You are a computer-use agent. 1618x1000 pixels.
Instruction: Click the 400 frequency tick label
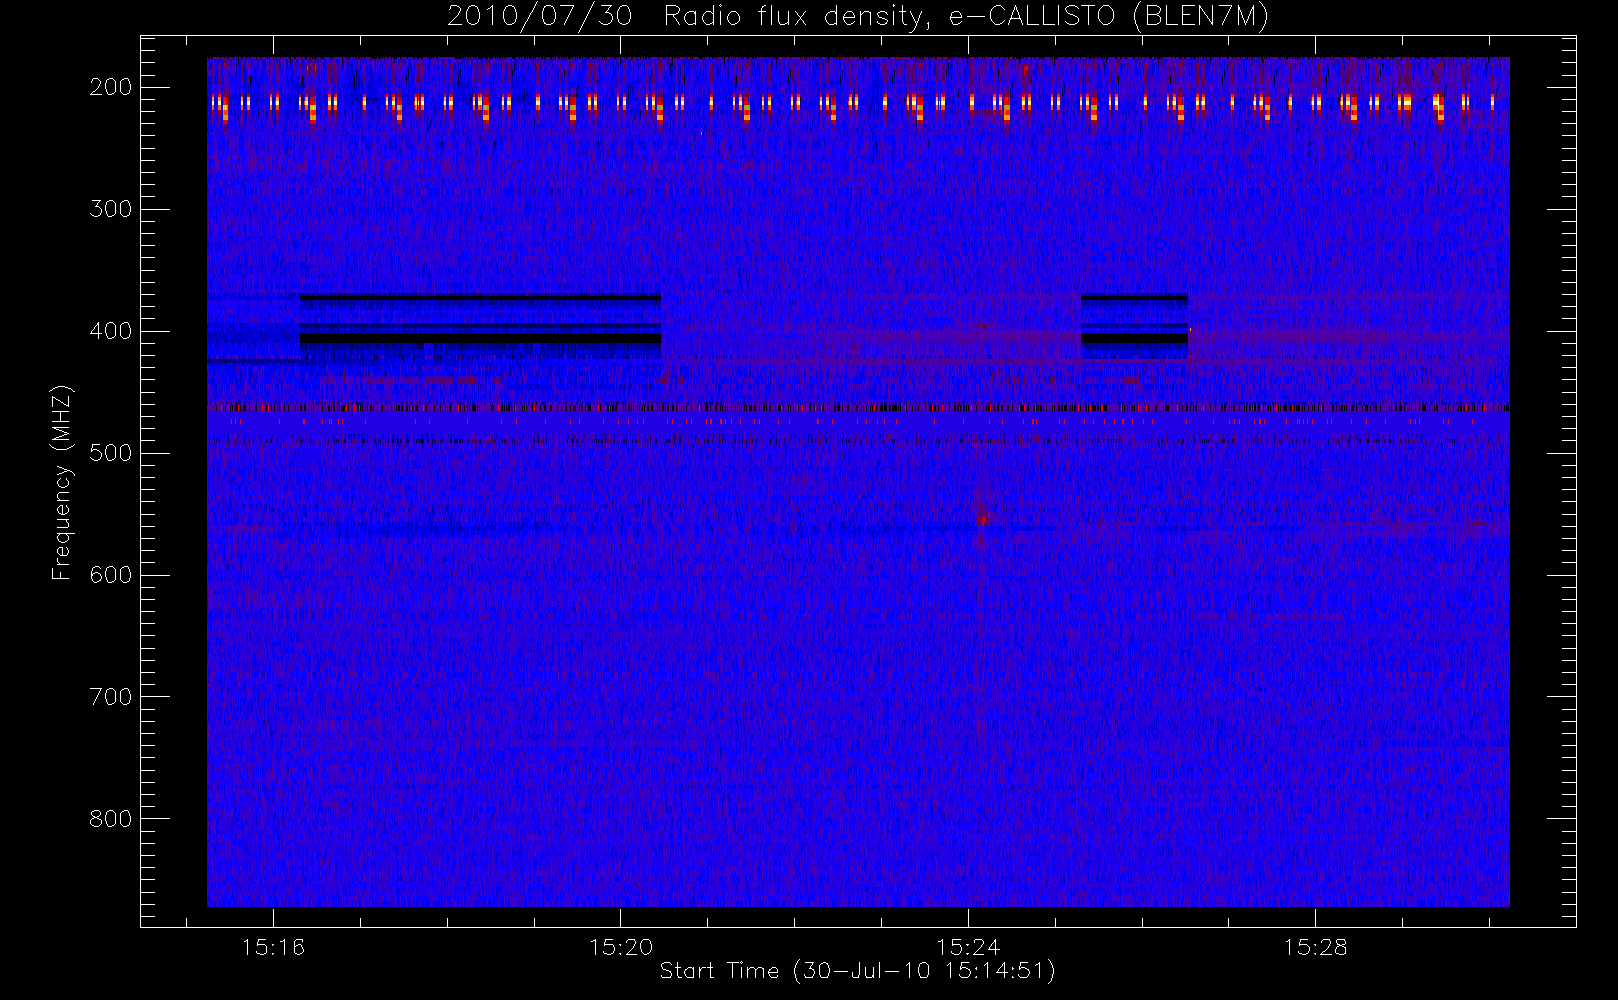click(111, 331)
